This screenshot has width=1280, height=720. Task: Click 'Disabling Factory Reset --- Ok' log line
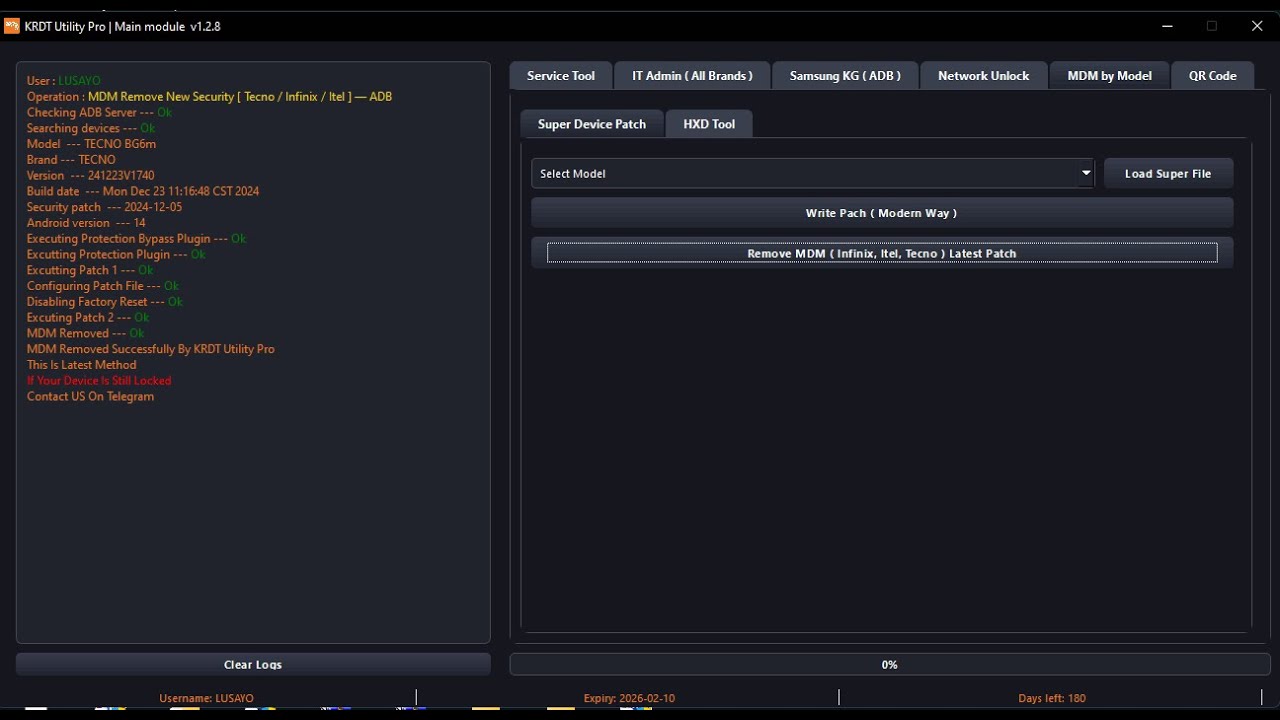(x=105, y=302)
